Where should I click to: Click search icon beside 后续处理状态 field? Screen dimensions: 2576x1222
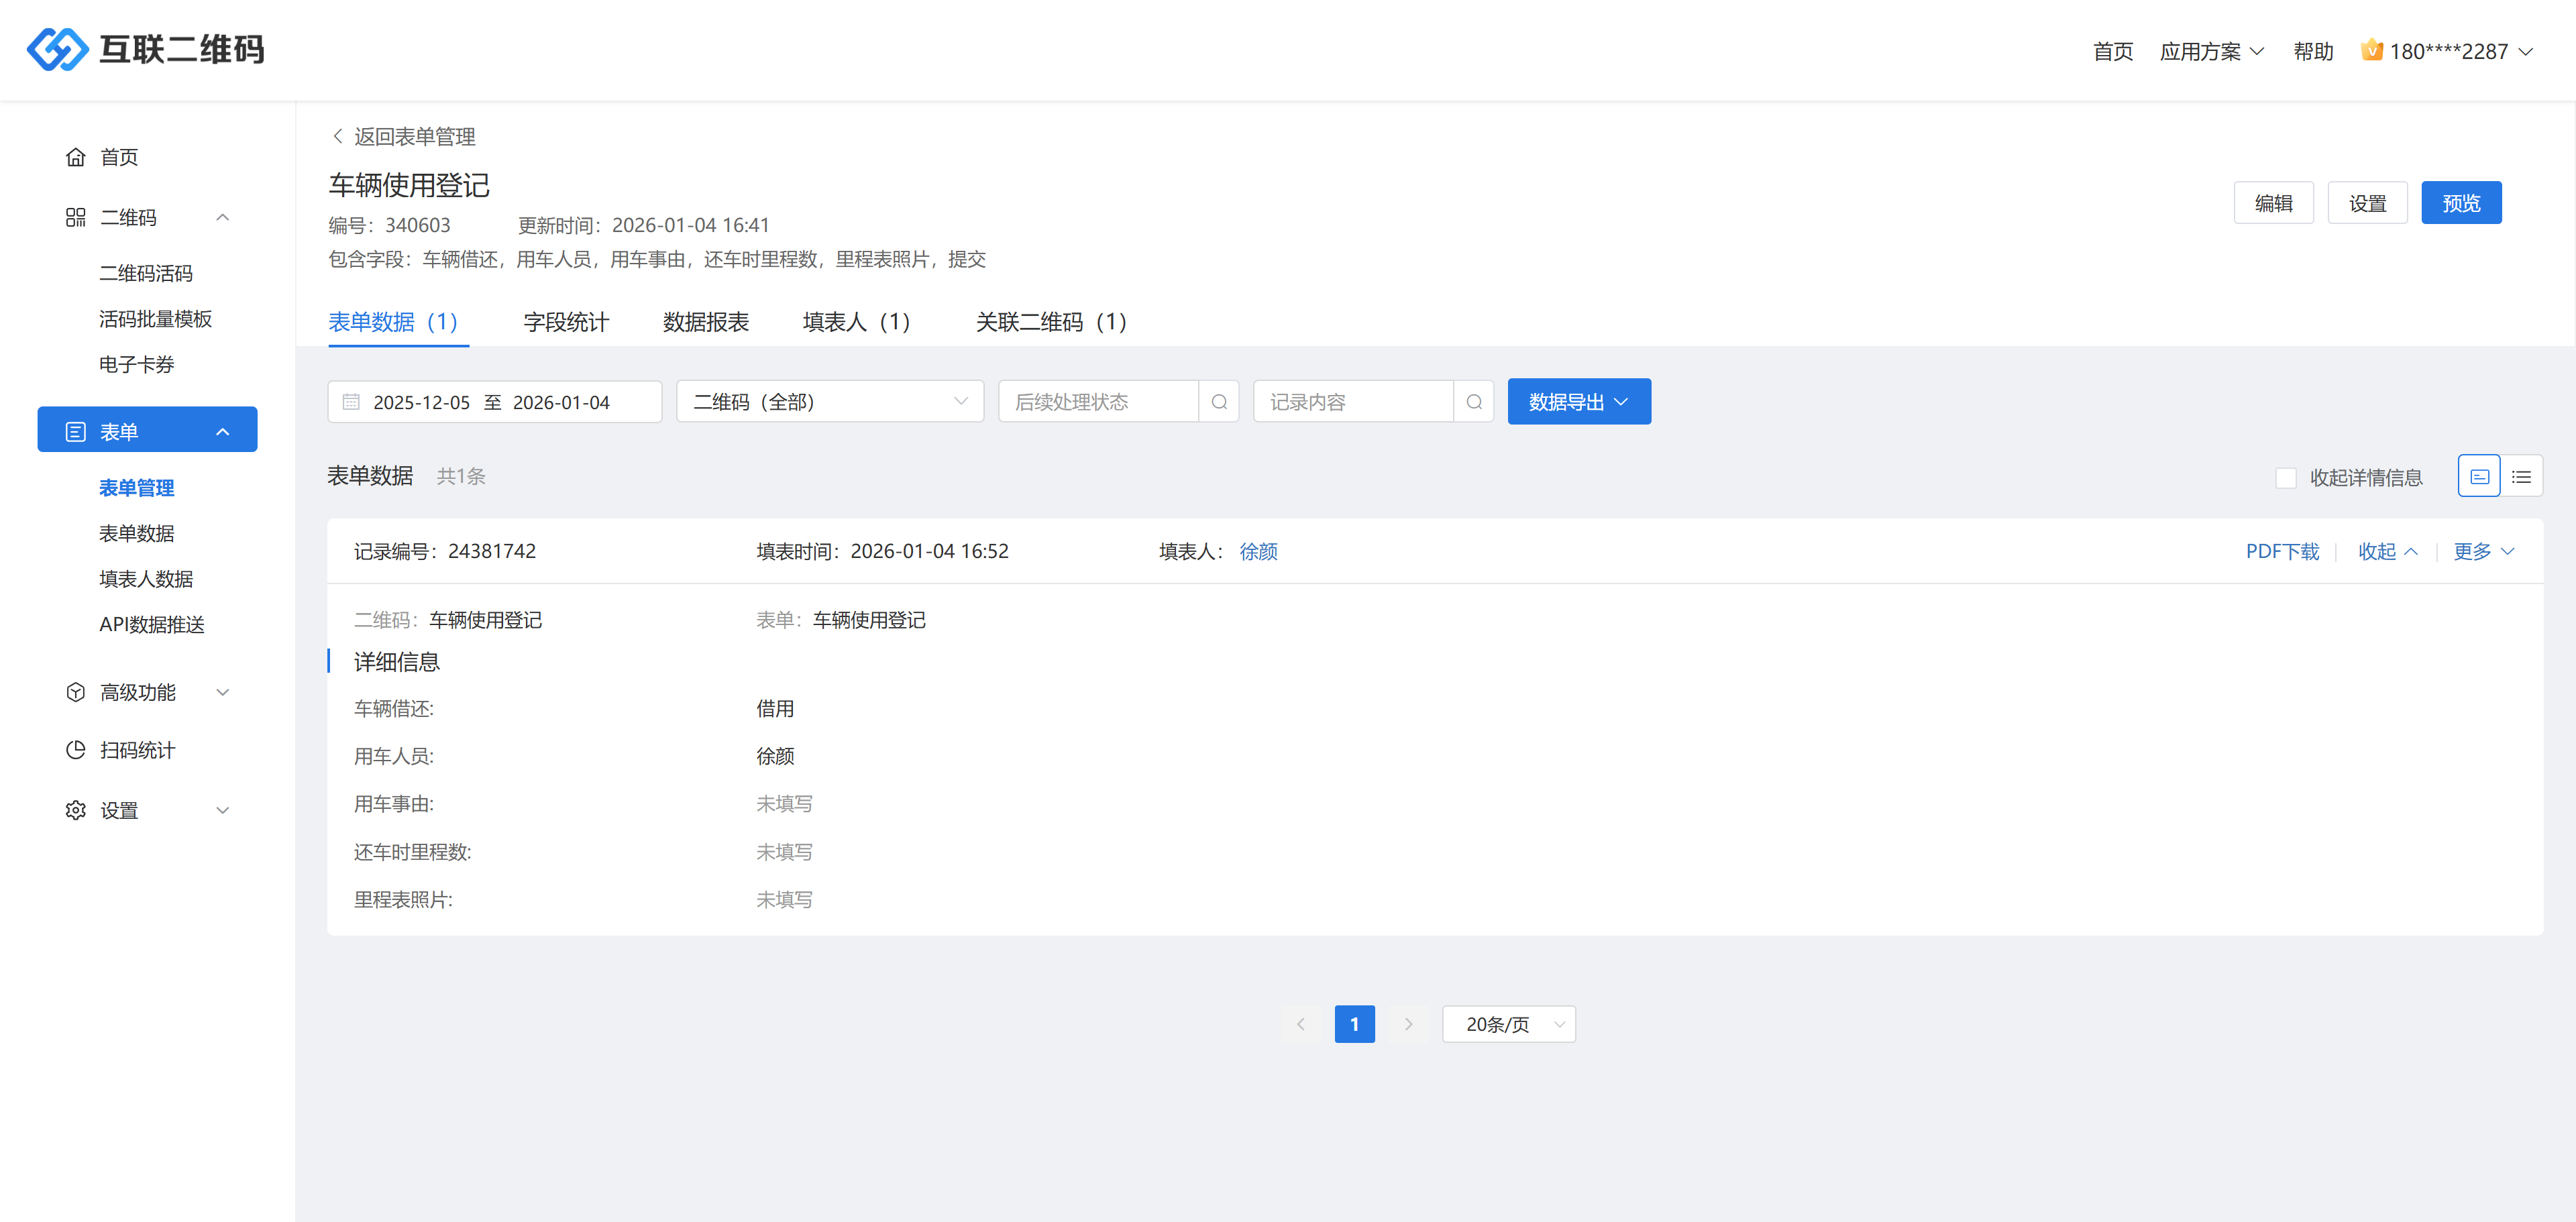(1218, 402)
